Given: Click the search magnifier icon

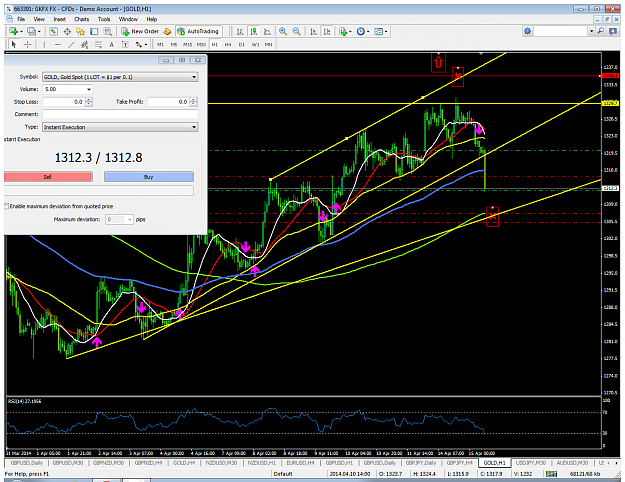Looking at the screenshot, I should click(601, 31).
